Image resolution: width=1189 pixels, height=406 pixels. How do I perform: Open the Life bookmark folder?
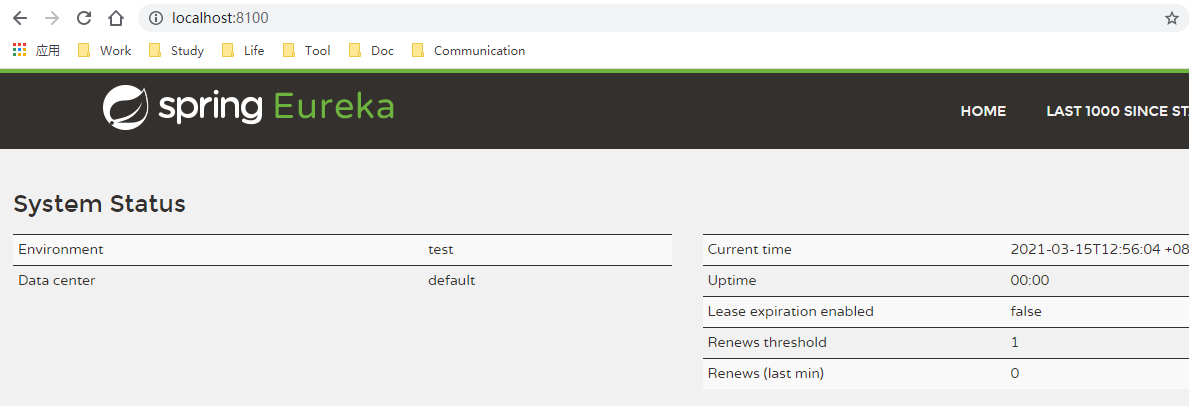point(243,51)
